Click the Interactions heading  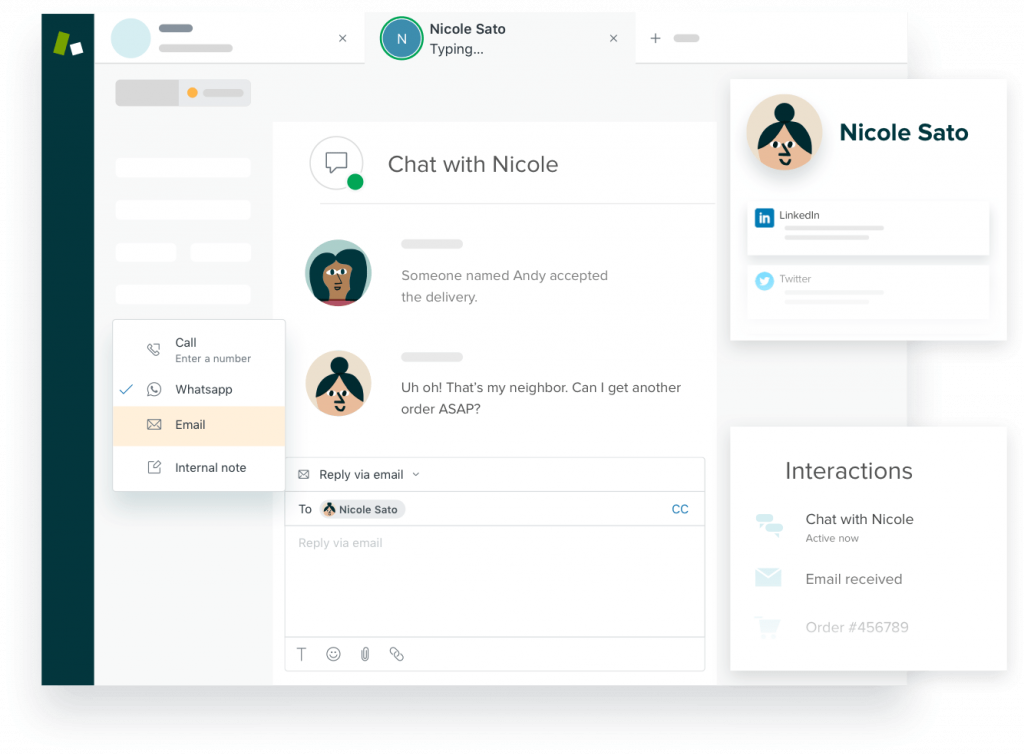848,471
